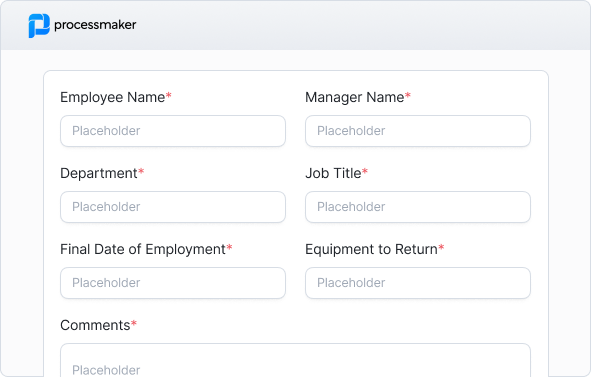Viewport: 591px width, 377px height.
Task: Click the Employee Name label
Action: [x=113, y=98]
